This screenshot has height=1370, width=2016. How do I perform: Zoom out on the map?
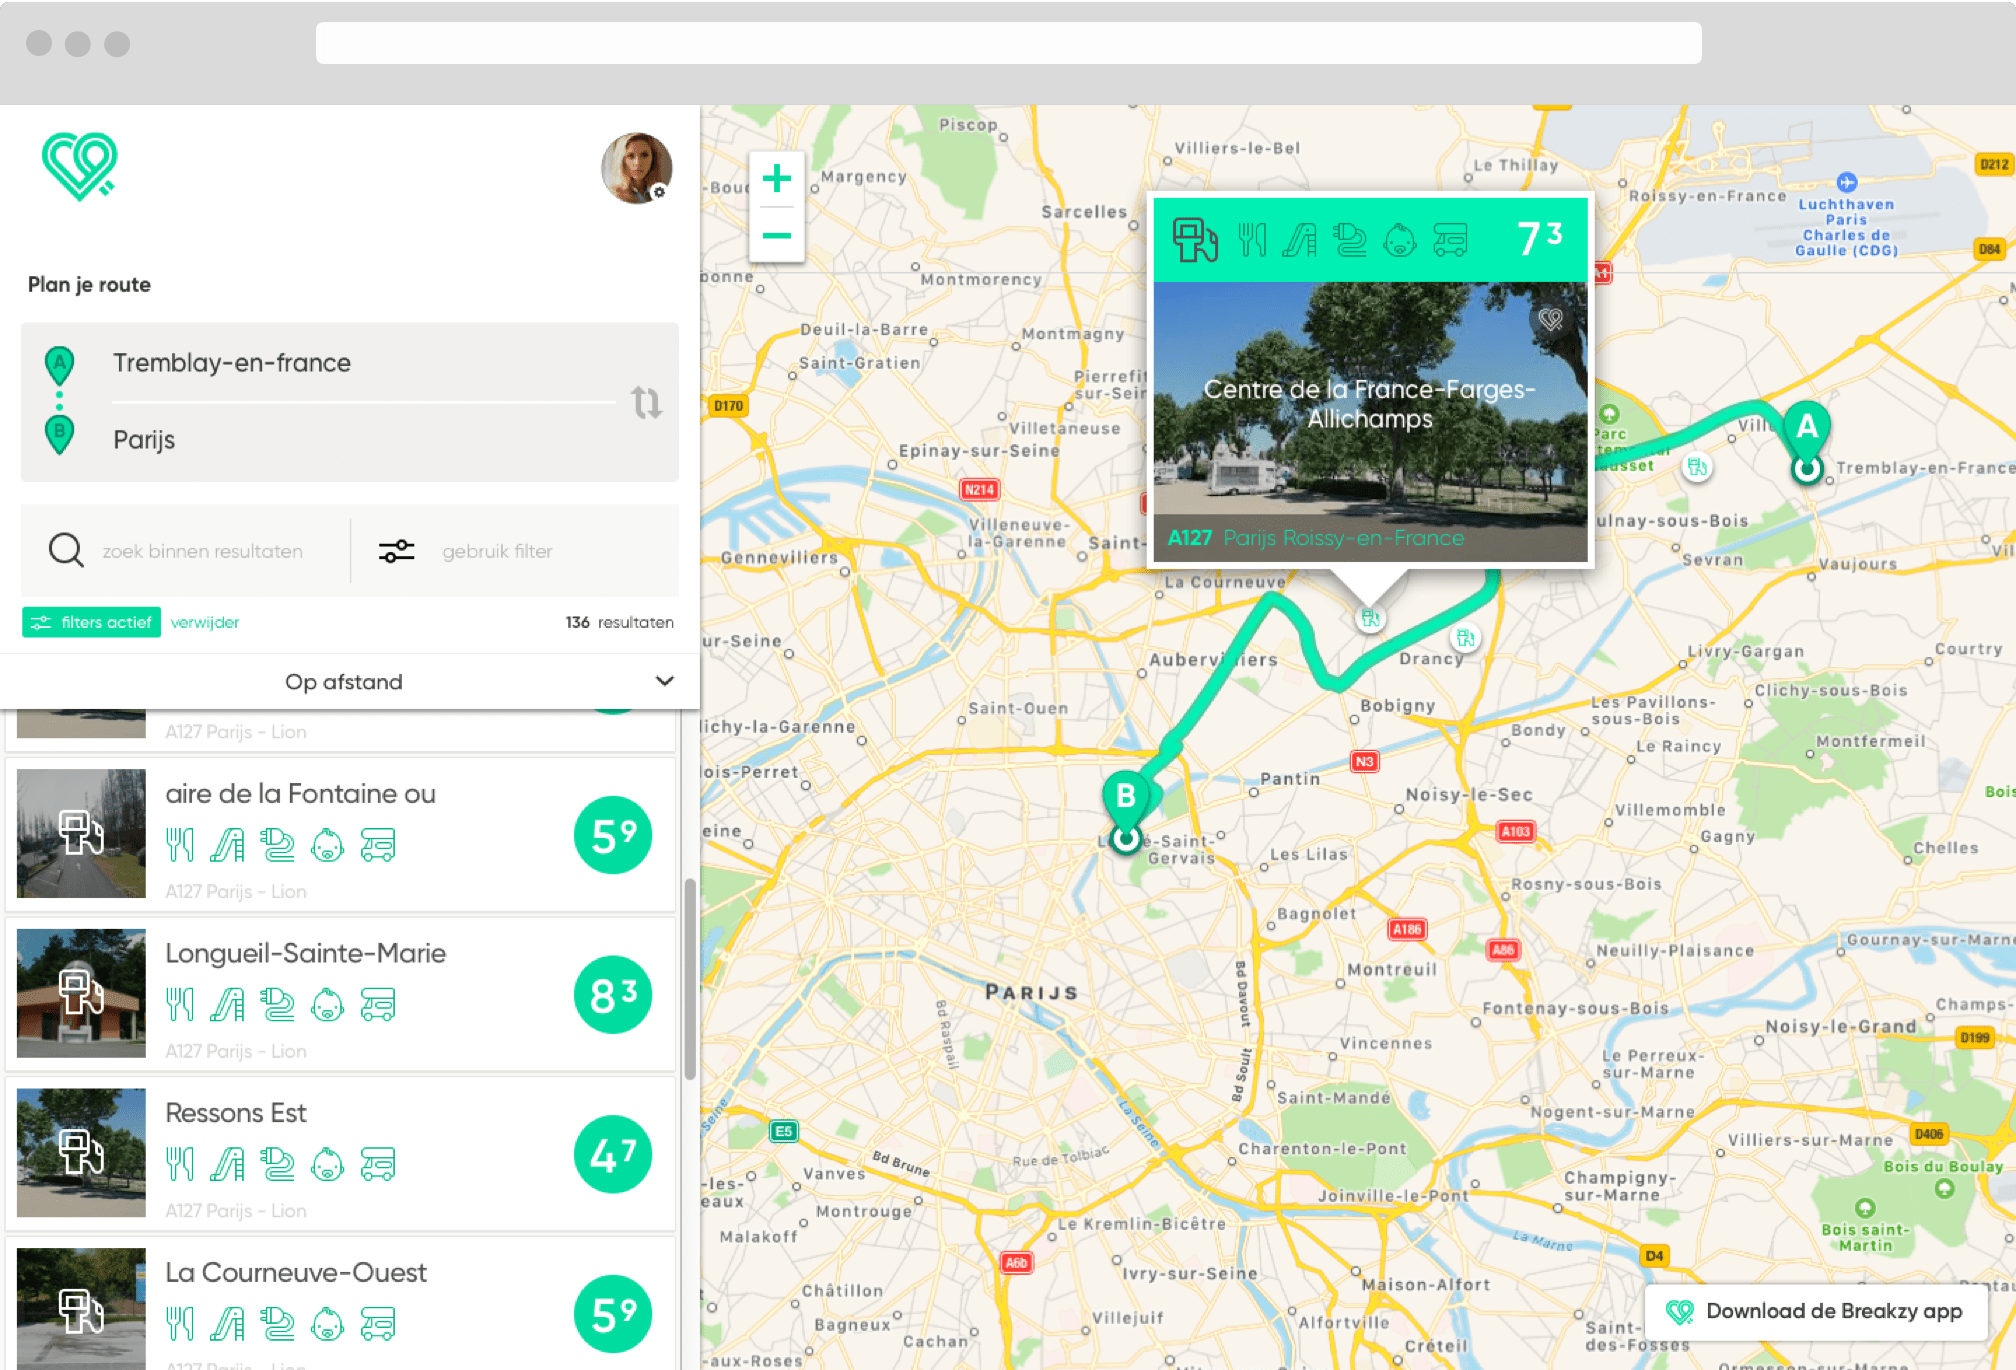pyautogui.click(x=777, y=236)
